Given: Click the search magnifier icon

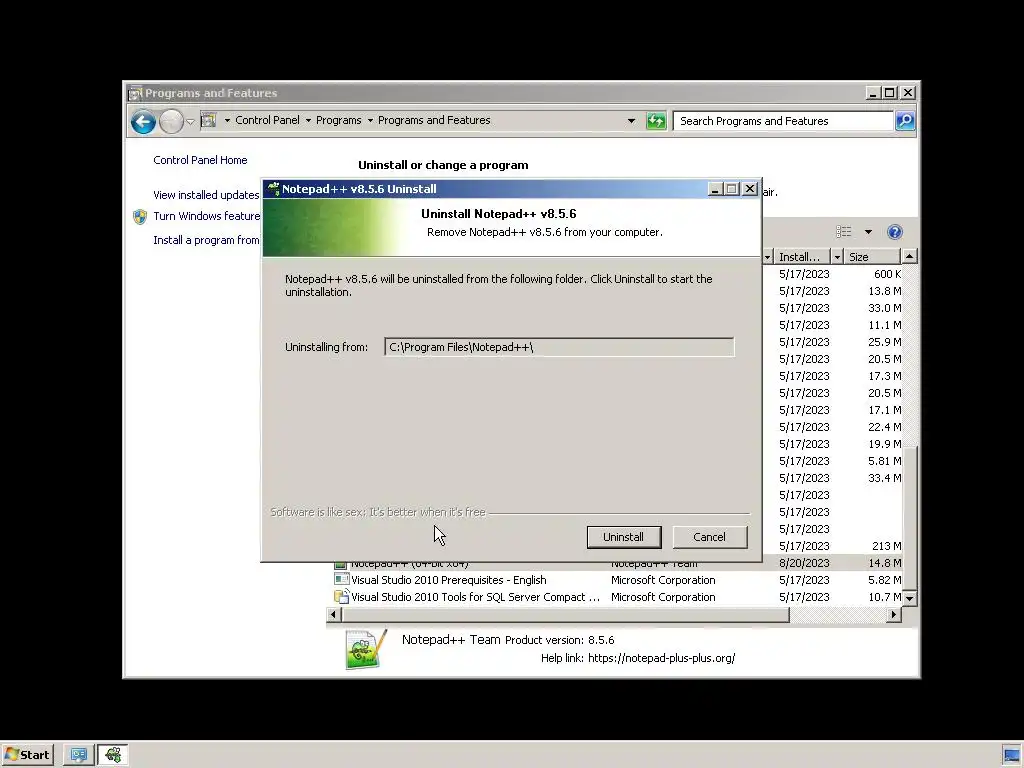Looking at the screenshot, I should [x=905, y=121].
